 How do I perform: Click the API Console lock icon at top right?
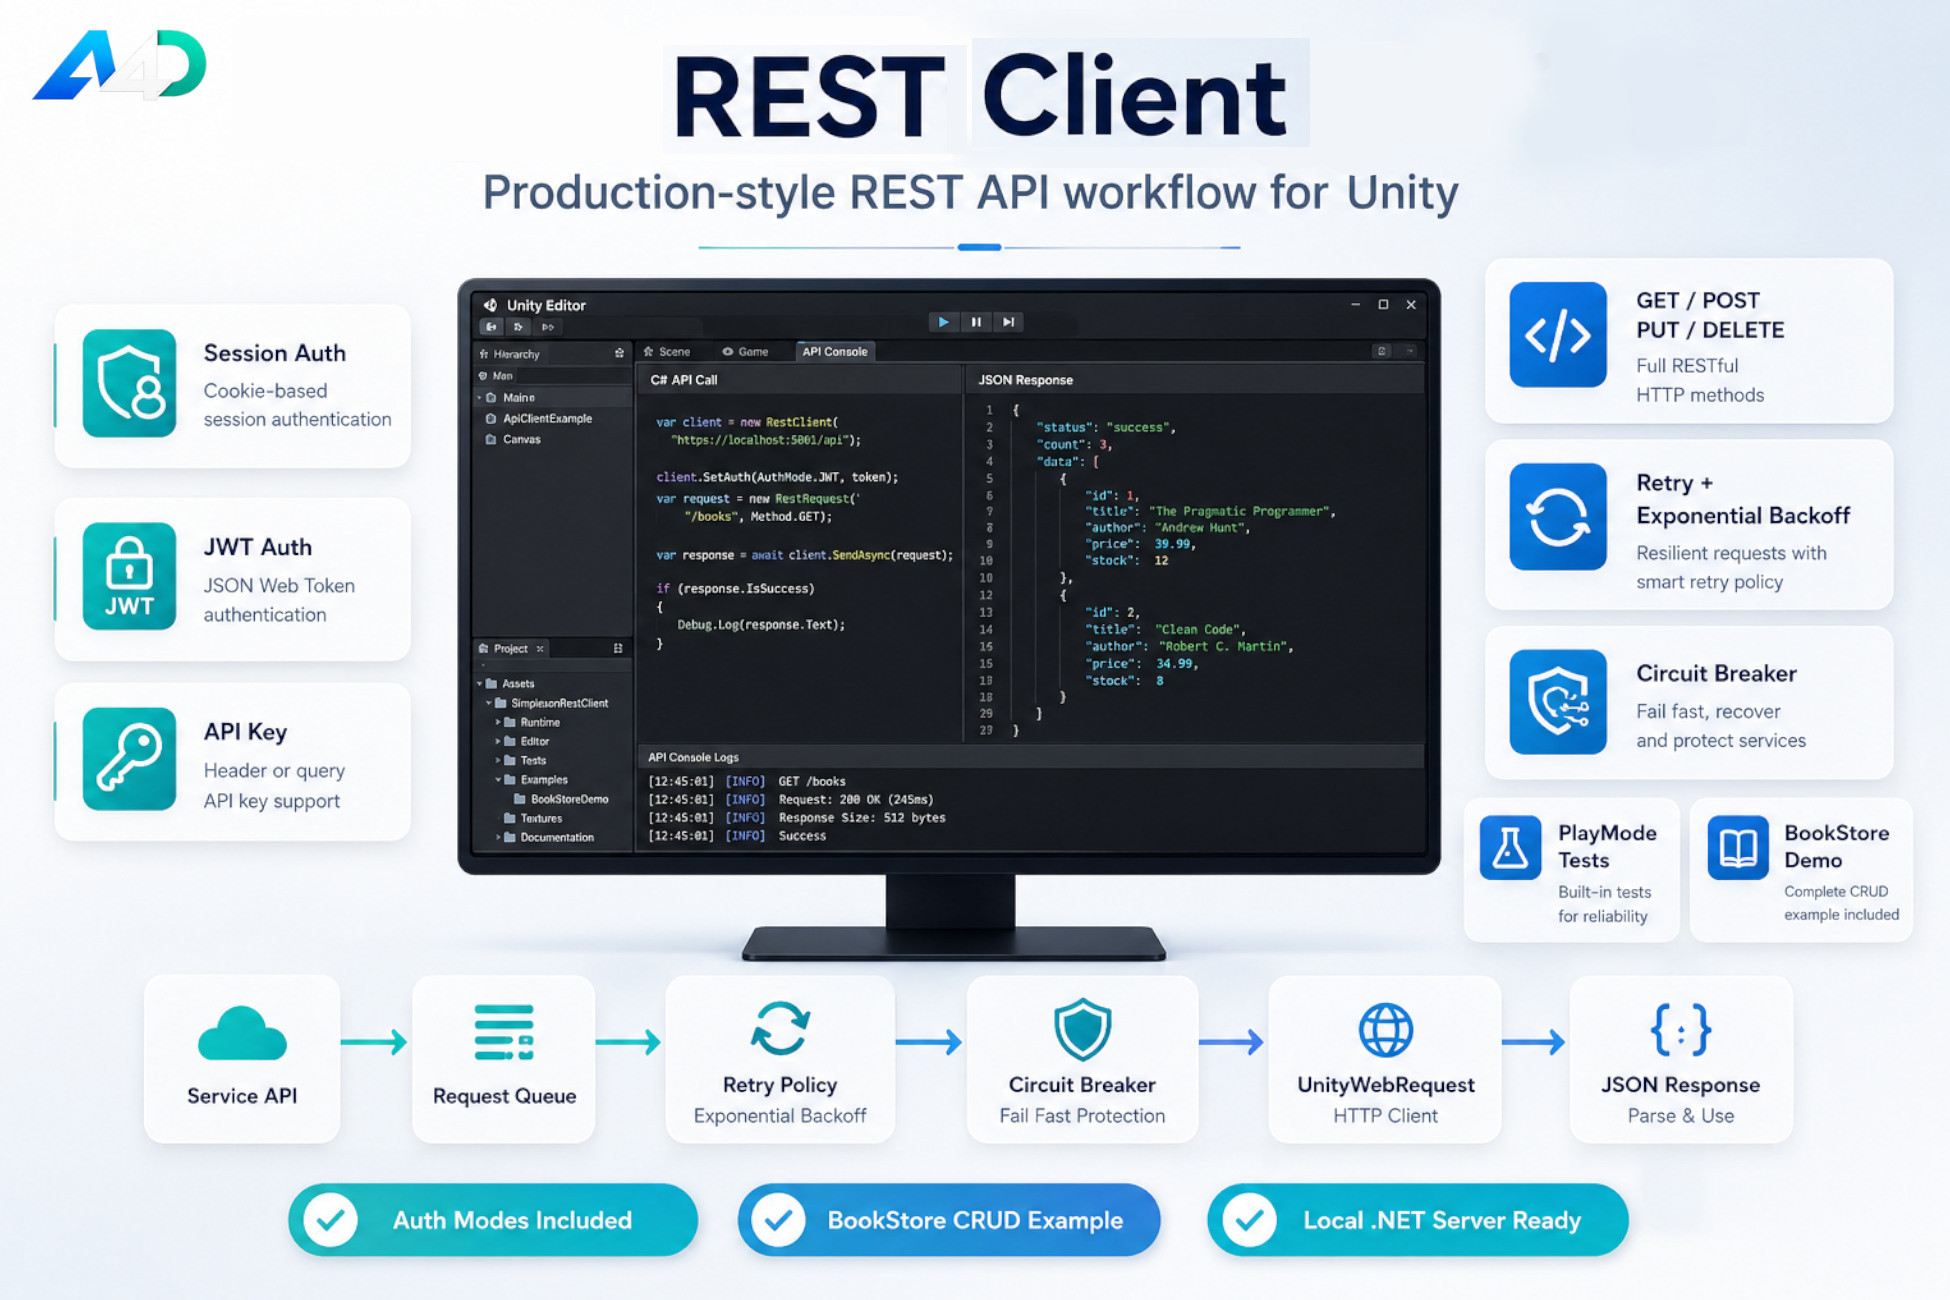coord(1382,351)
